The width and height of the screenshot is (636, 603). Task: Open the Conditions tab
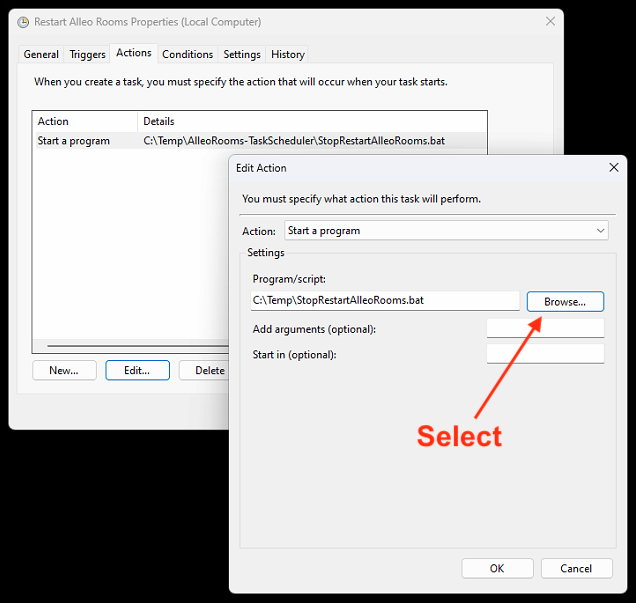tap(187, 54)
